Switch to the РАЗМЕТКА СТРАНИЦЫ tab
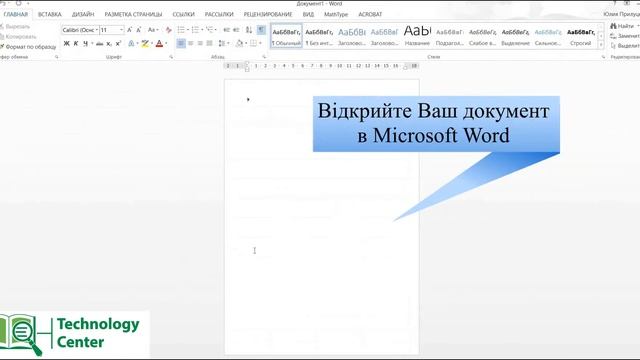The width and height of the screenshot is (640, 360). (x=133, y=14)
